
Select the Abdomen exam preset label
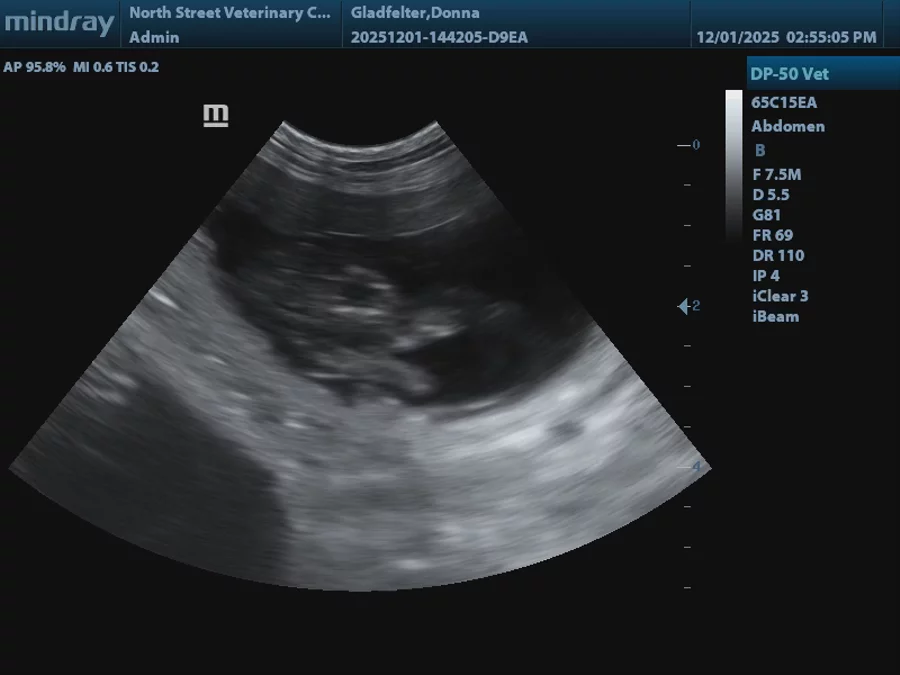tap(788, 126)
